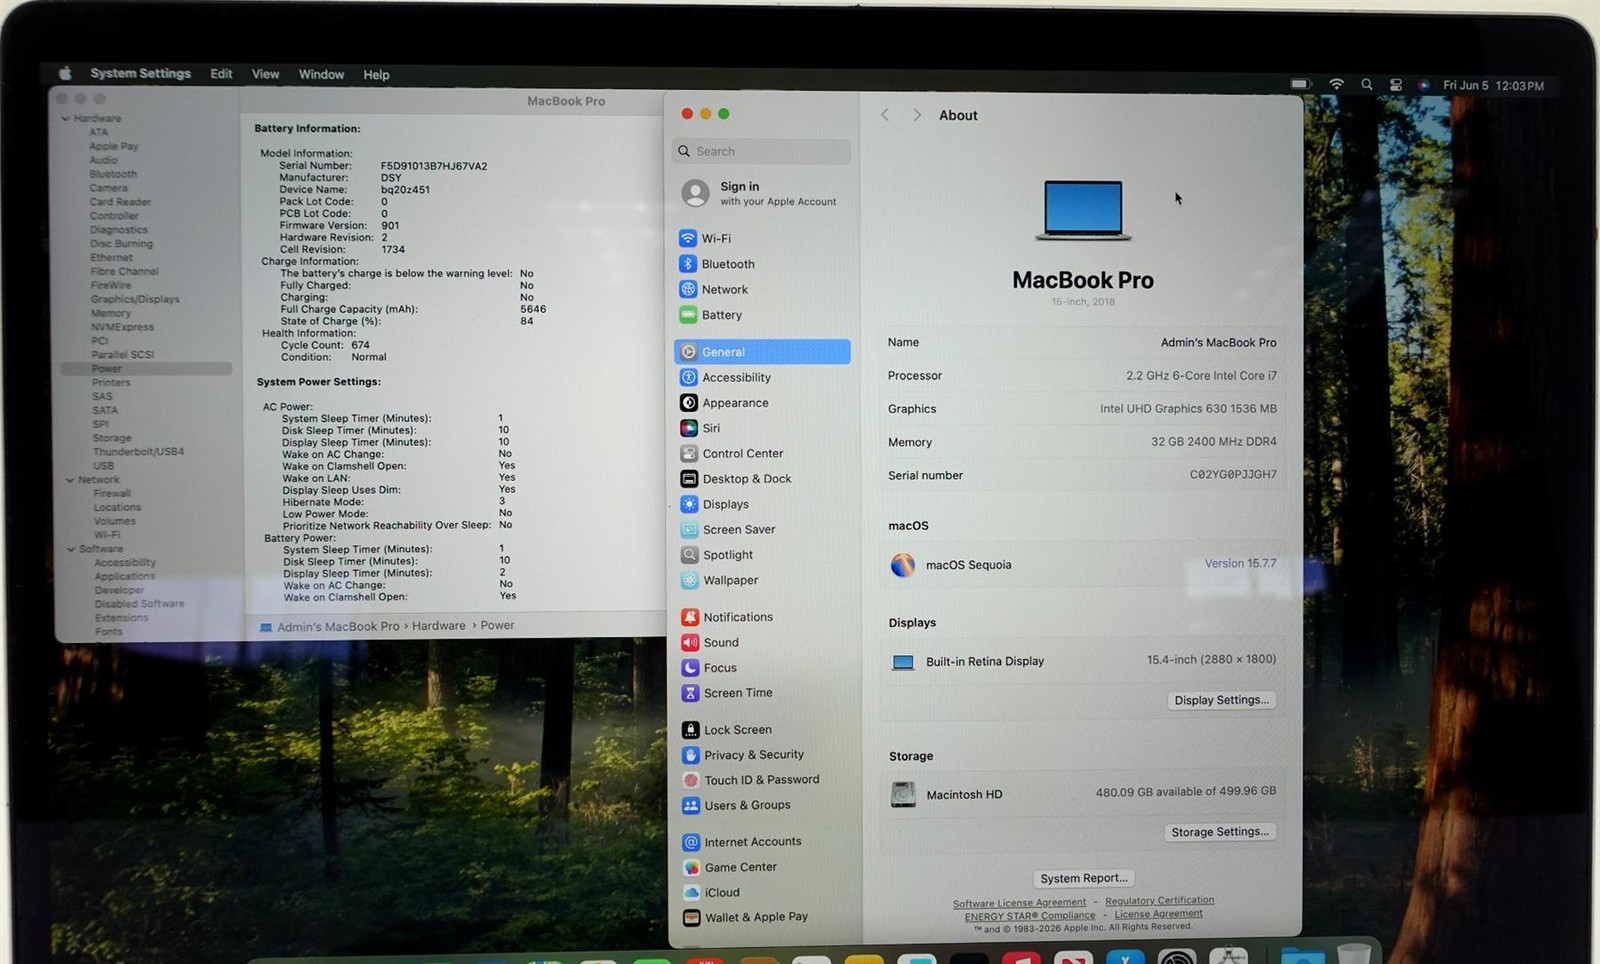The width and height of the screenshot is (1600, 964).
Task: Open the Apple menu
Action: 65,73
